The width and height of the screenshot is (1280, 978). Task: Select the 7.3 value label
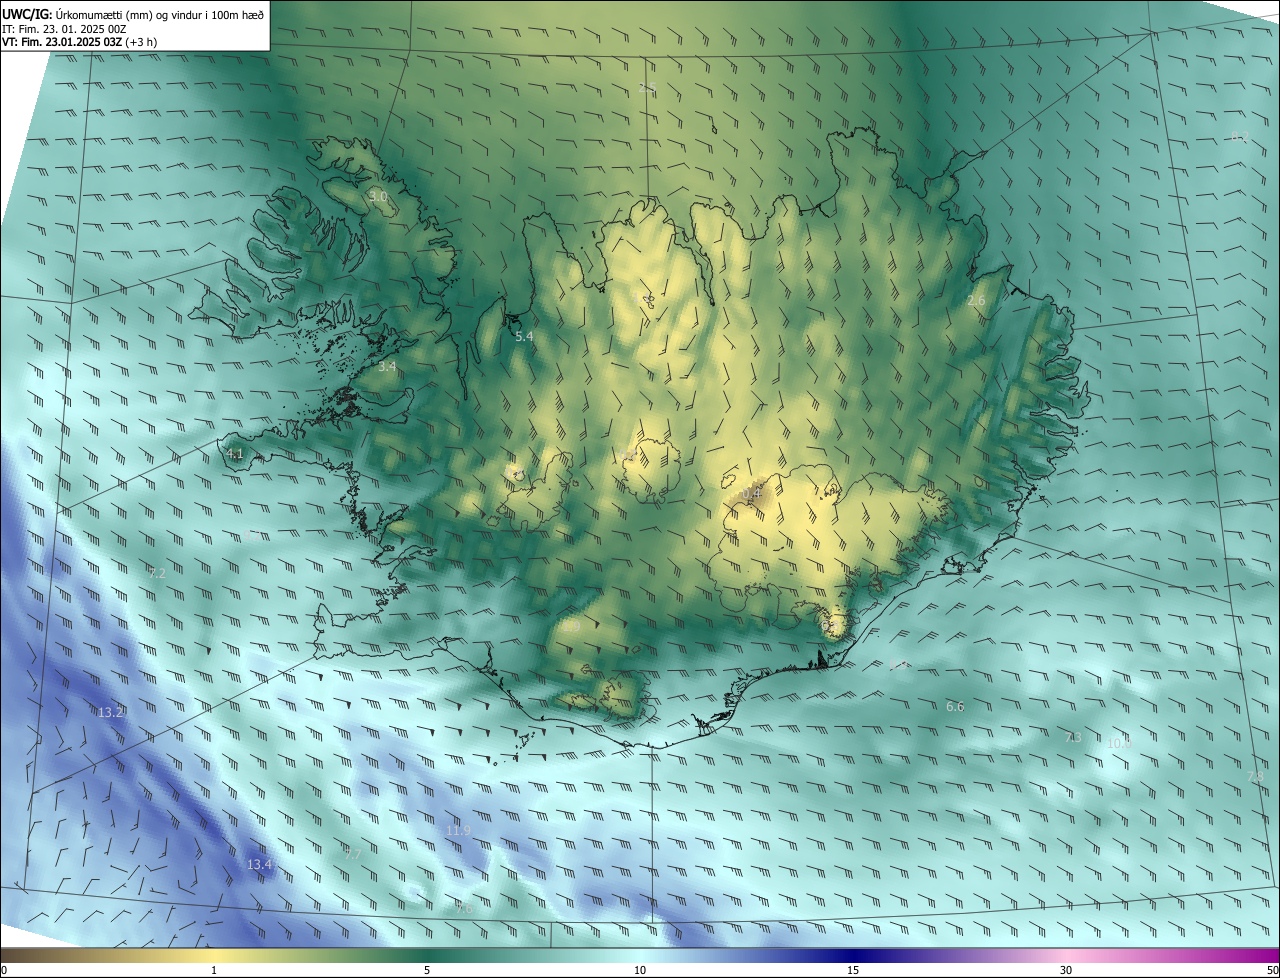pyautogui.click(x=1073, y=737)
